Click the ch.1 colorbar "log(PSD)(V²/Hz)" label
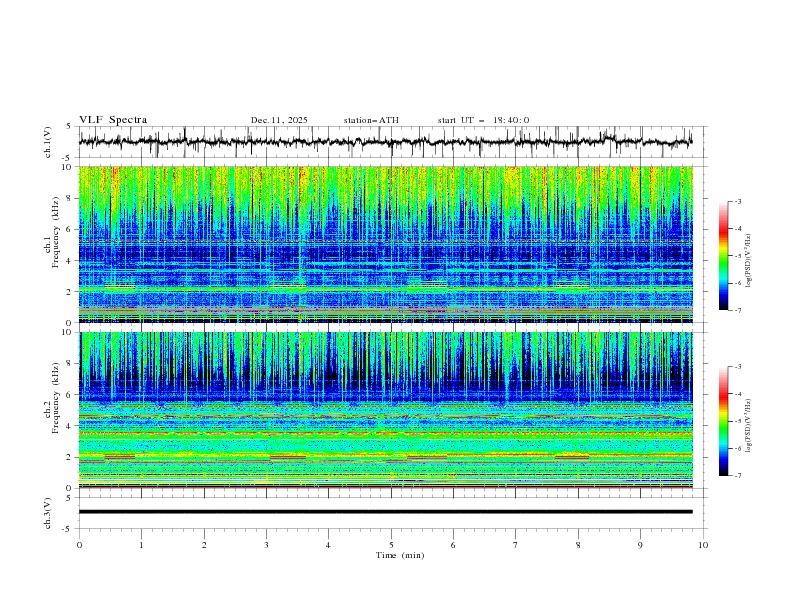Image resolution: width=792 pixels, height=612 pixels. pyautogui.click(x=749, y=261)
